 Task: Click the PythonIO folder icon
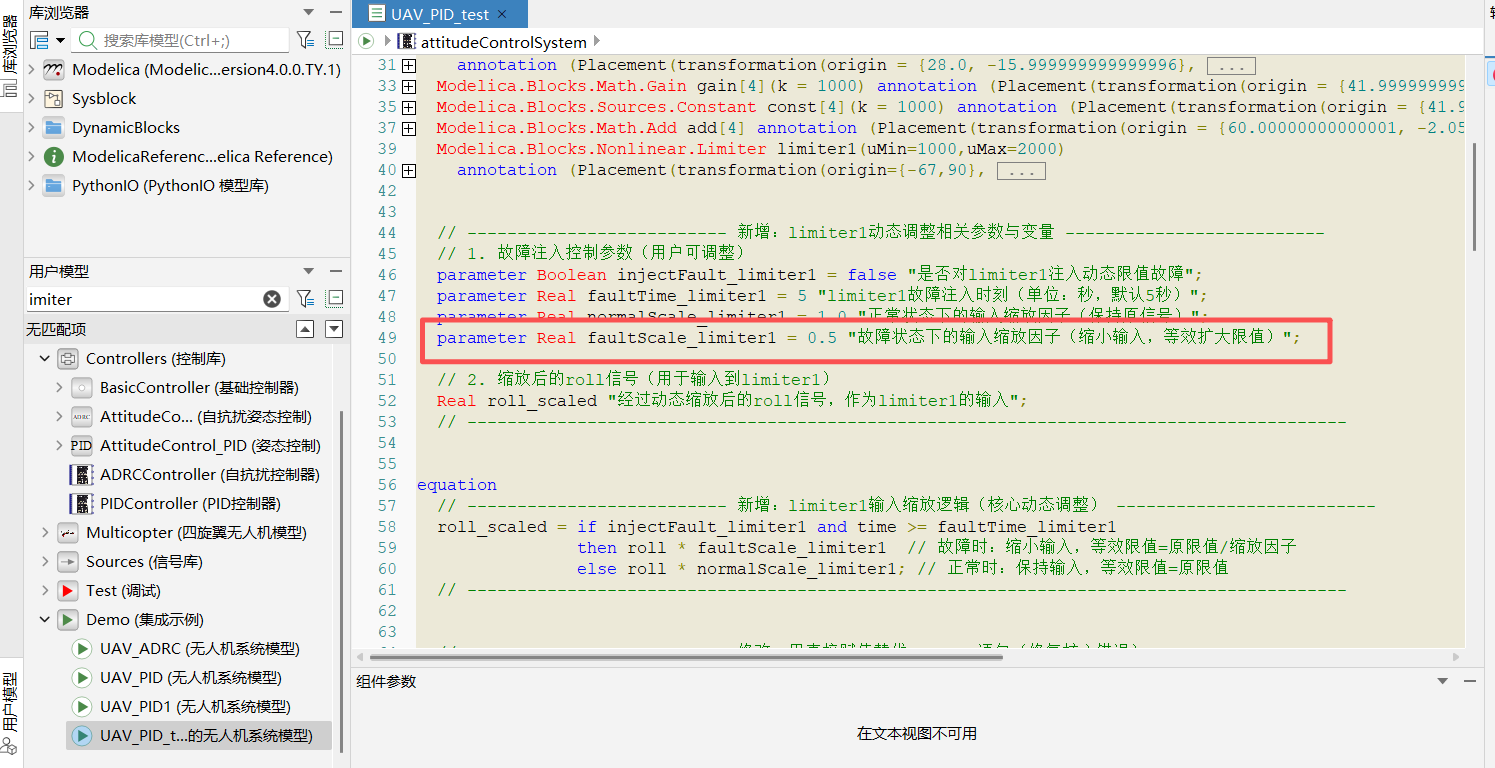click(54, 186)
